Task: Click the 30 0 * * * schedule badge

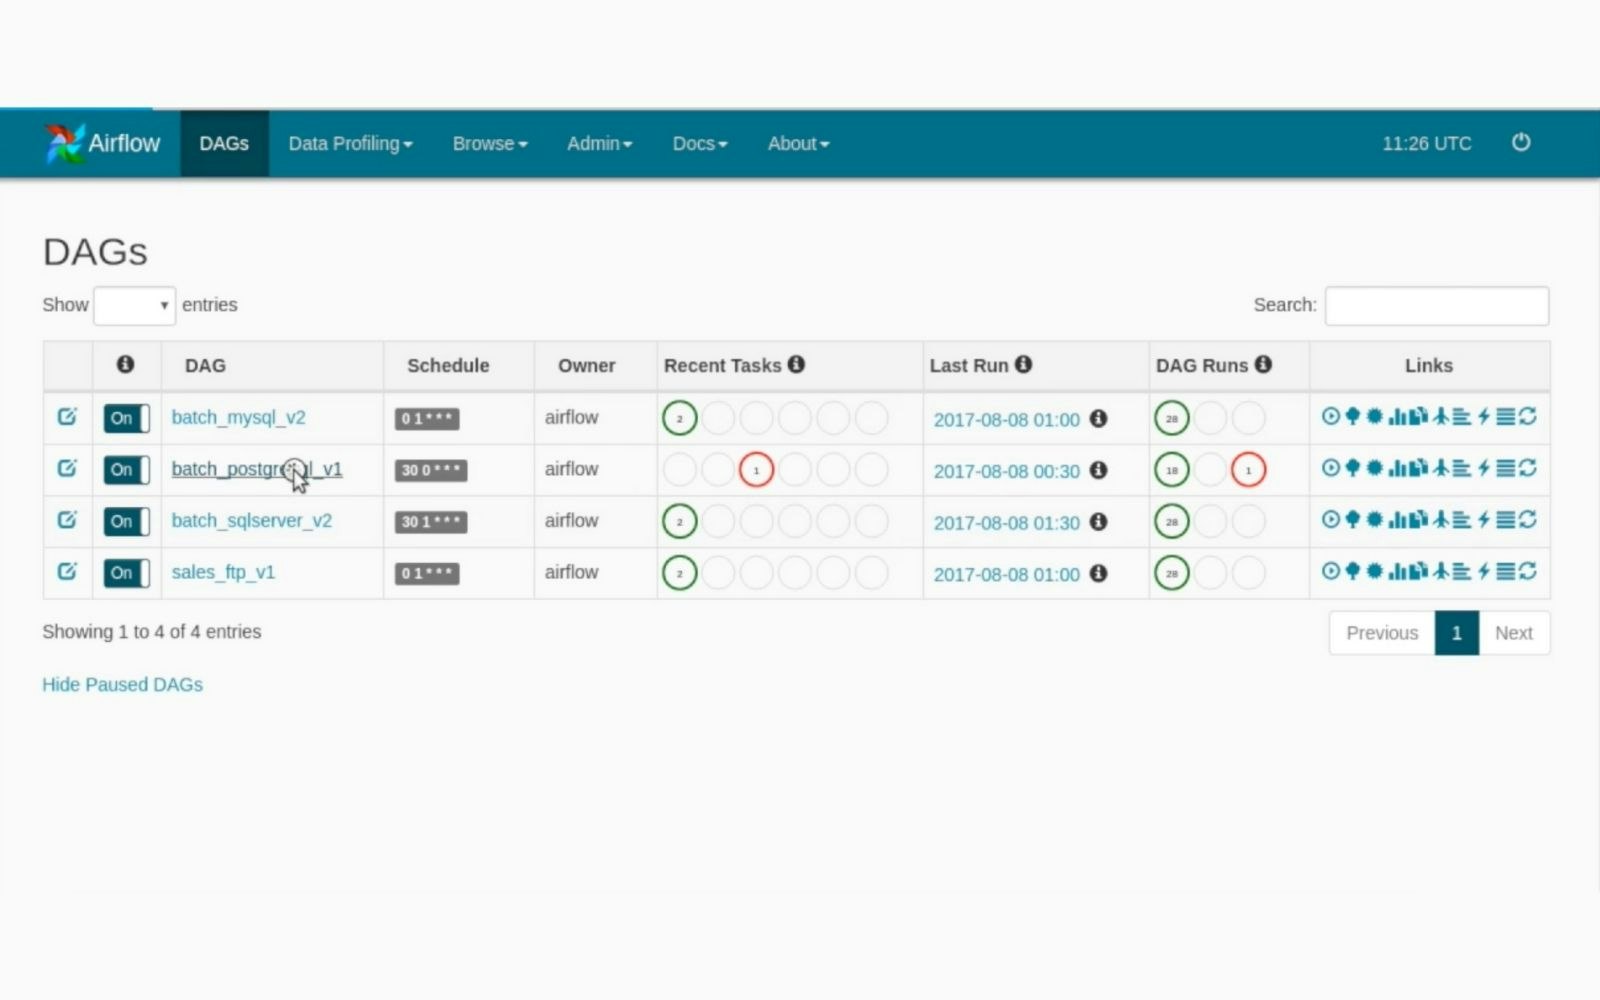Action: (431, 470)
